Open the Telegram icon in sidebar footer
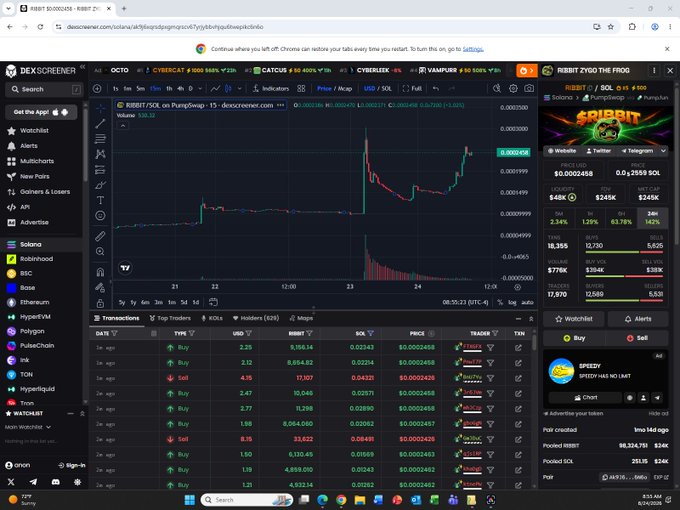The image size is (680, 510). 33,482
